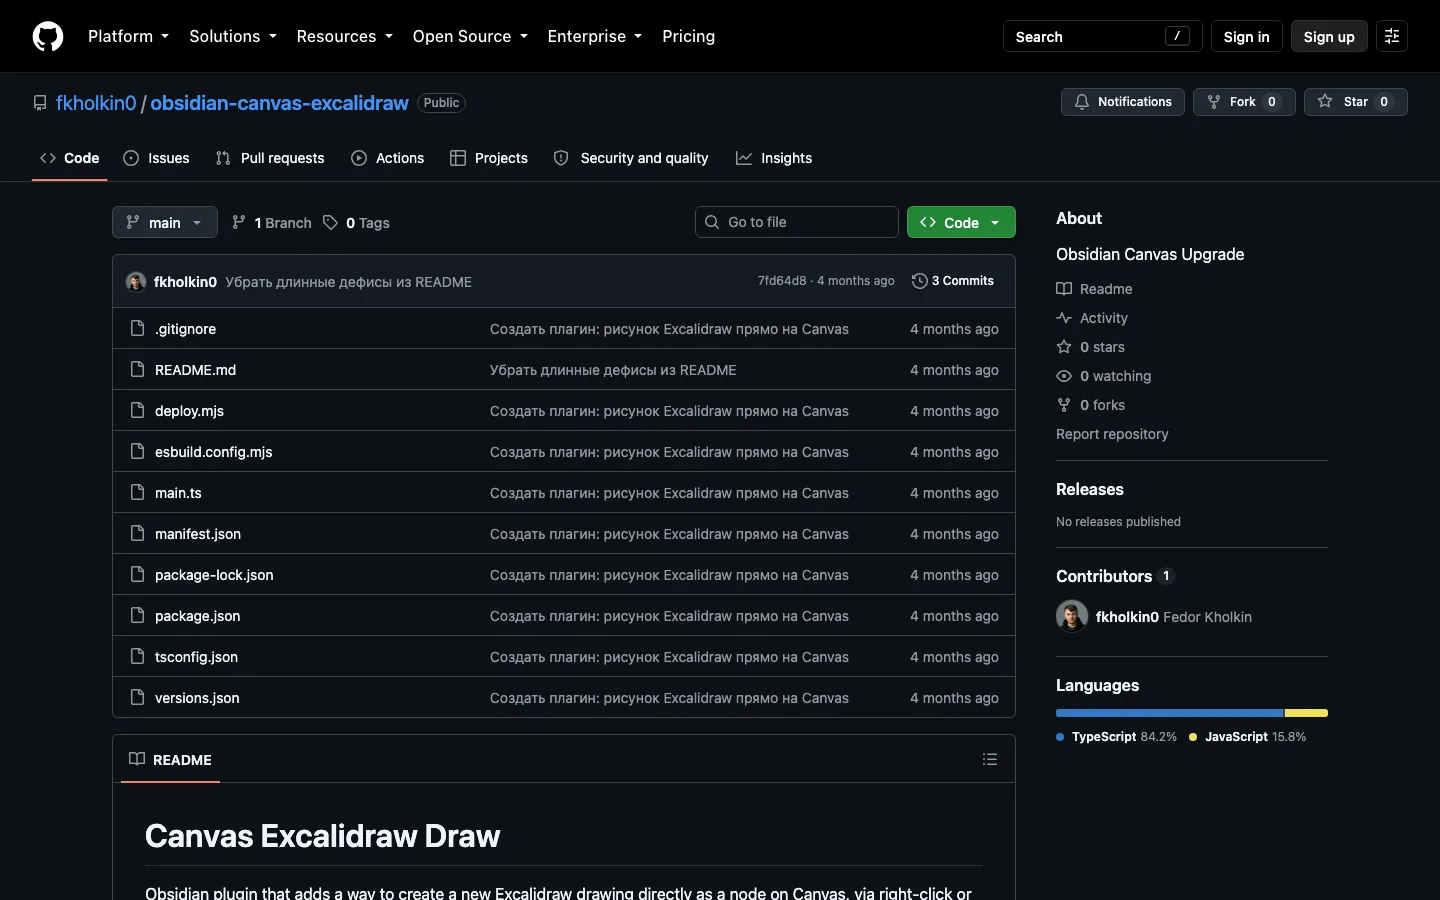
Task: Click Report repository link
Action: pos(1112,434)
